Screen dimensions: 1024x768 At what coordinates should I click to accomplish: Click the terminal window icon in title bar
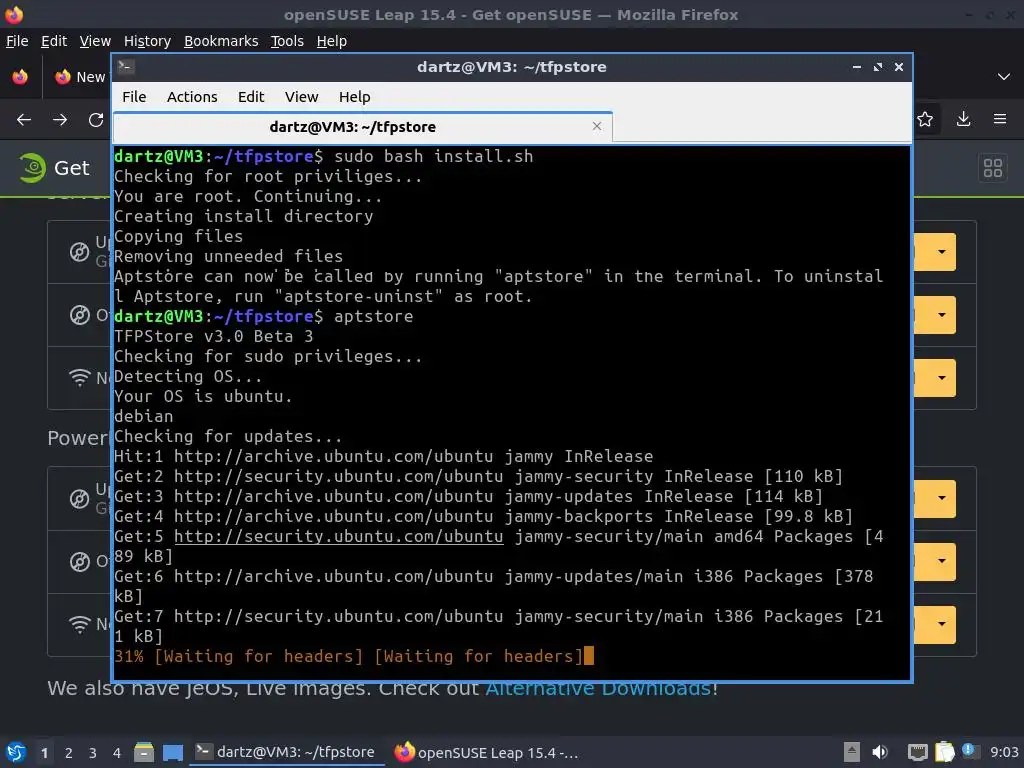(126, 67)
